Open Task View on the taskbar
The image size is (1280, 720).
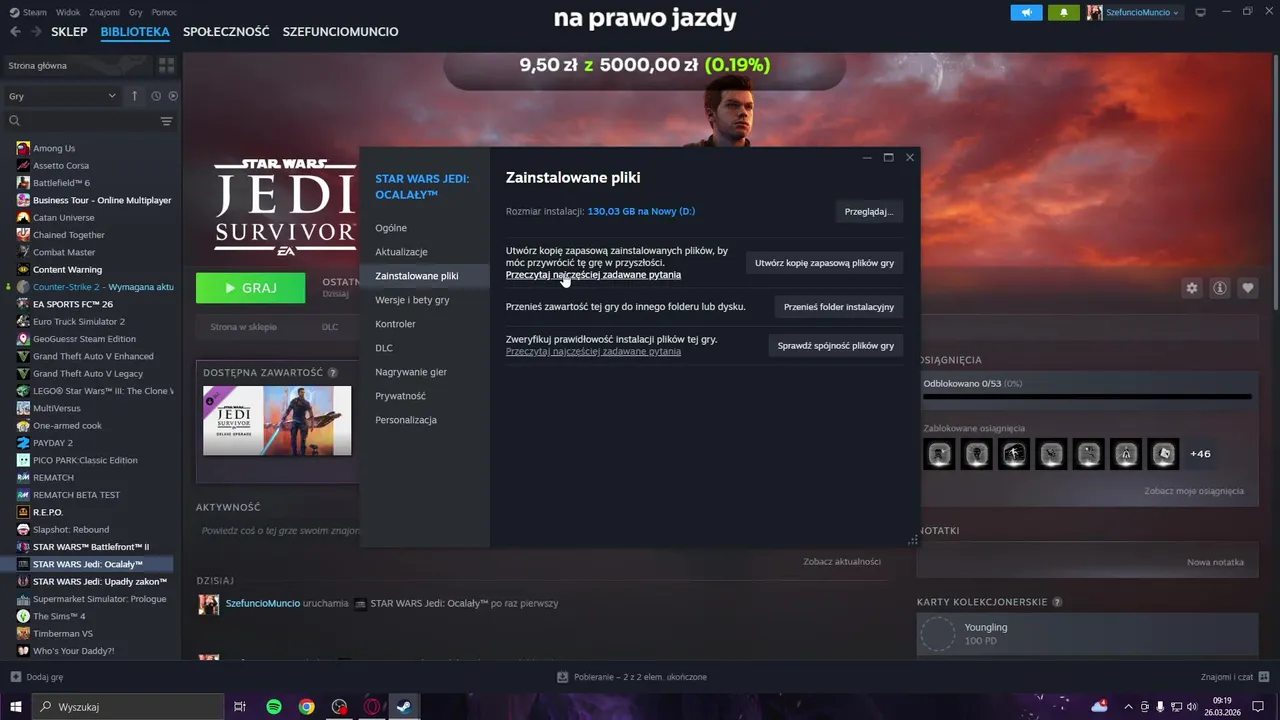click(x=240, y=706)
